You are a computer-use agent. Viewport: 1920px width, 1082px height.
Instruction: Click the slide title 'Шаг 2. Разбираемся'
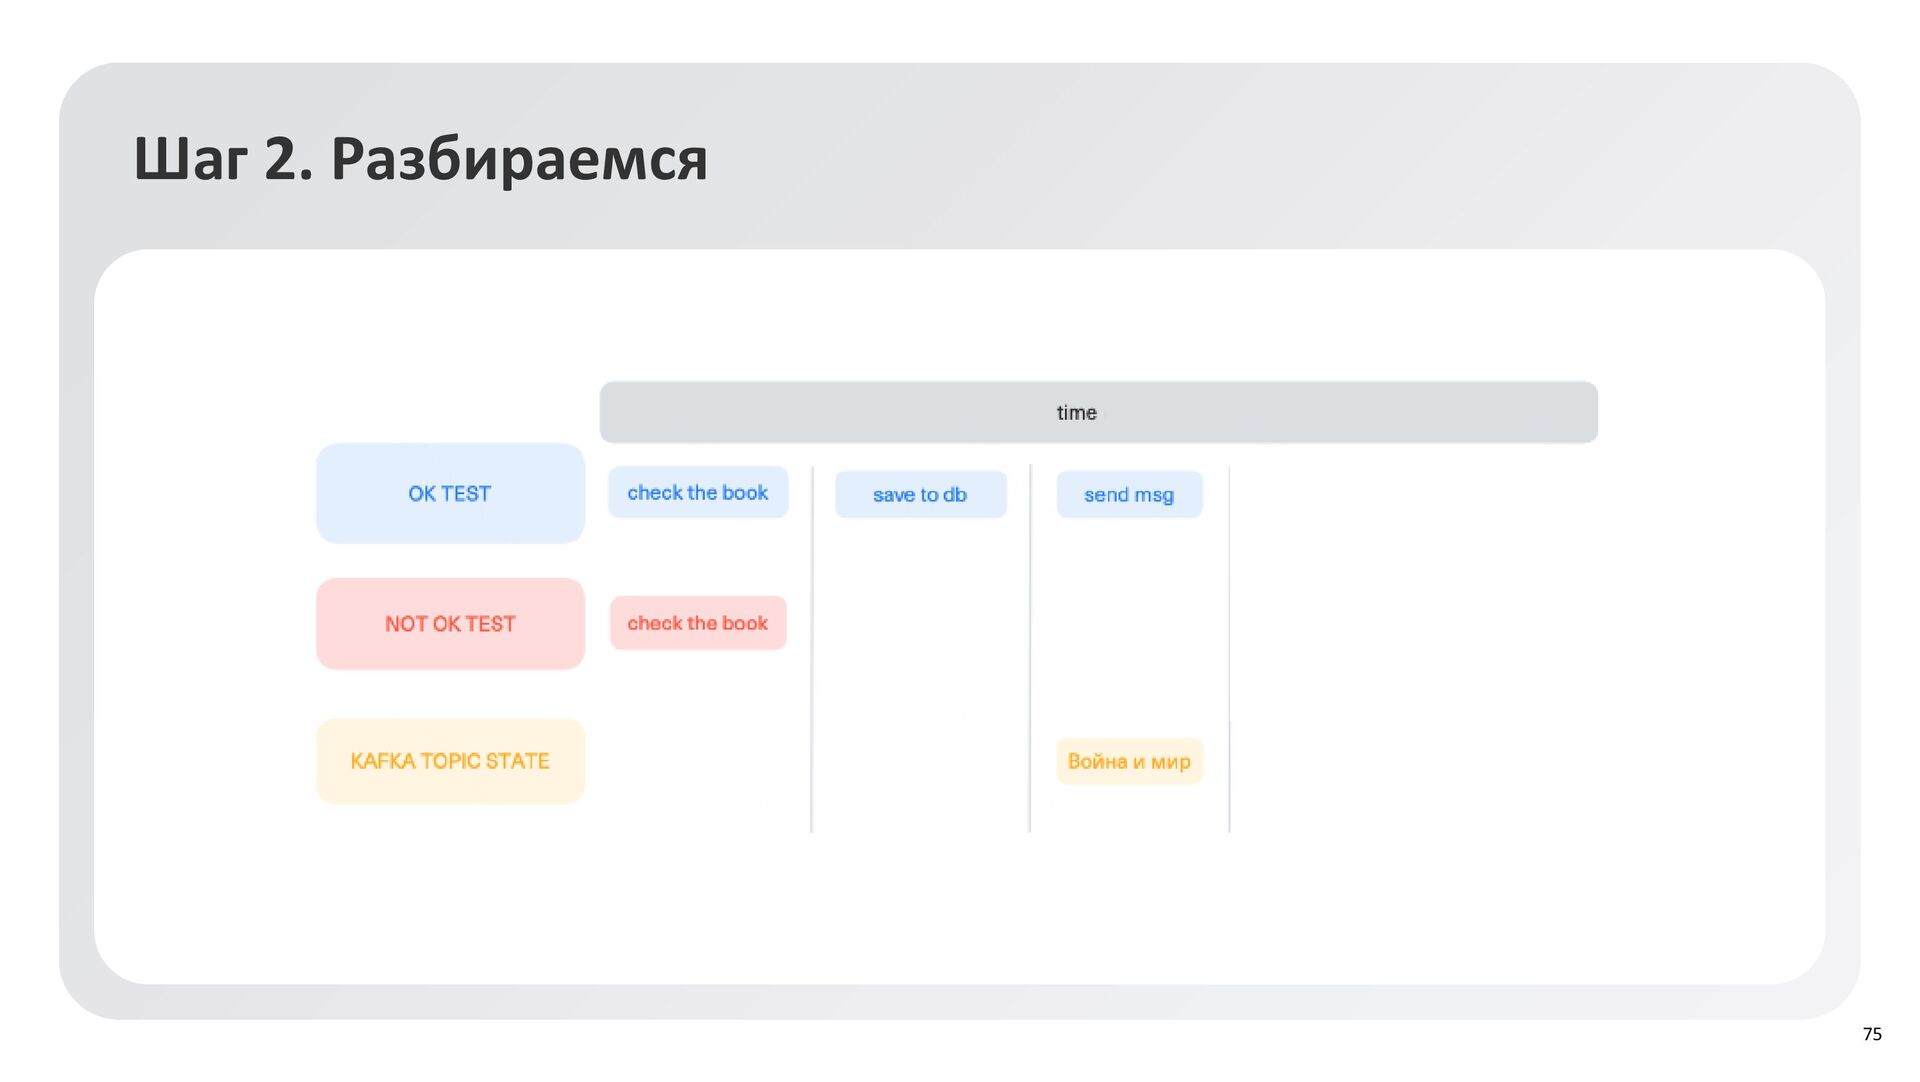[x=420, y=158]
